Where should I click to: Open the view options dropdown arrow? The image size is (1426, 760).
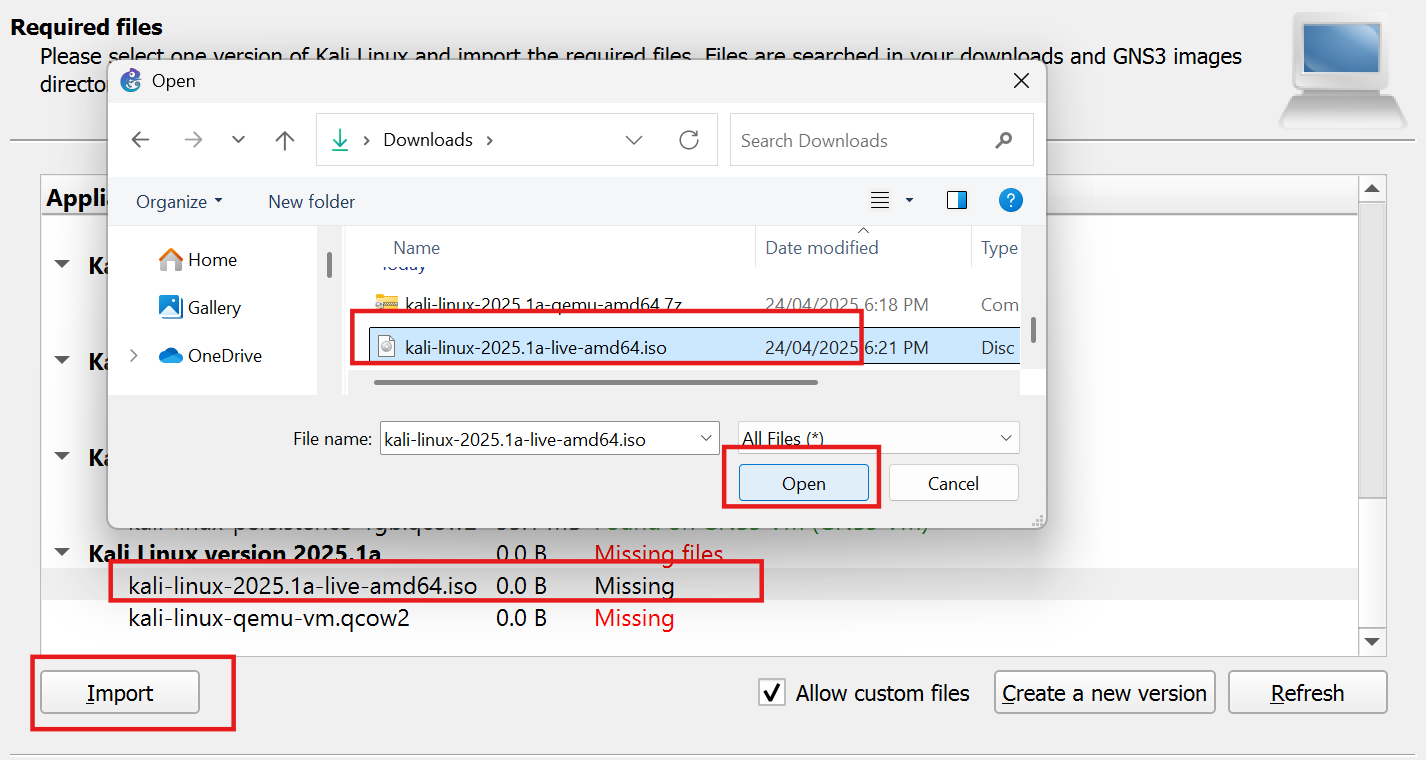(x=909, y=201)
